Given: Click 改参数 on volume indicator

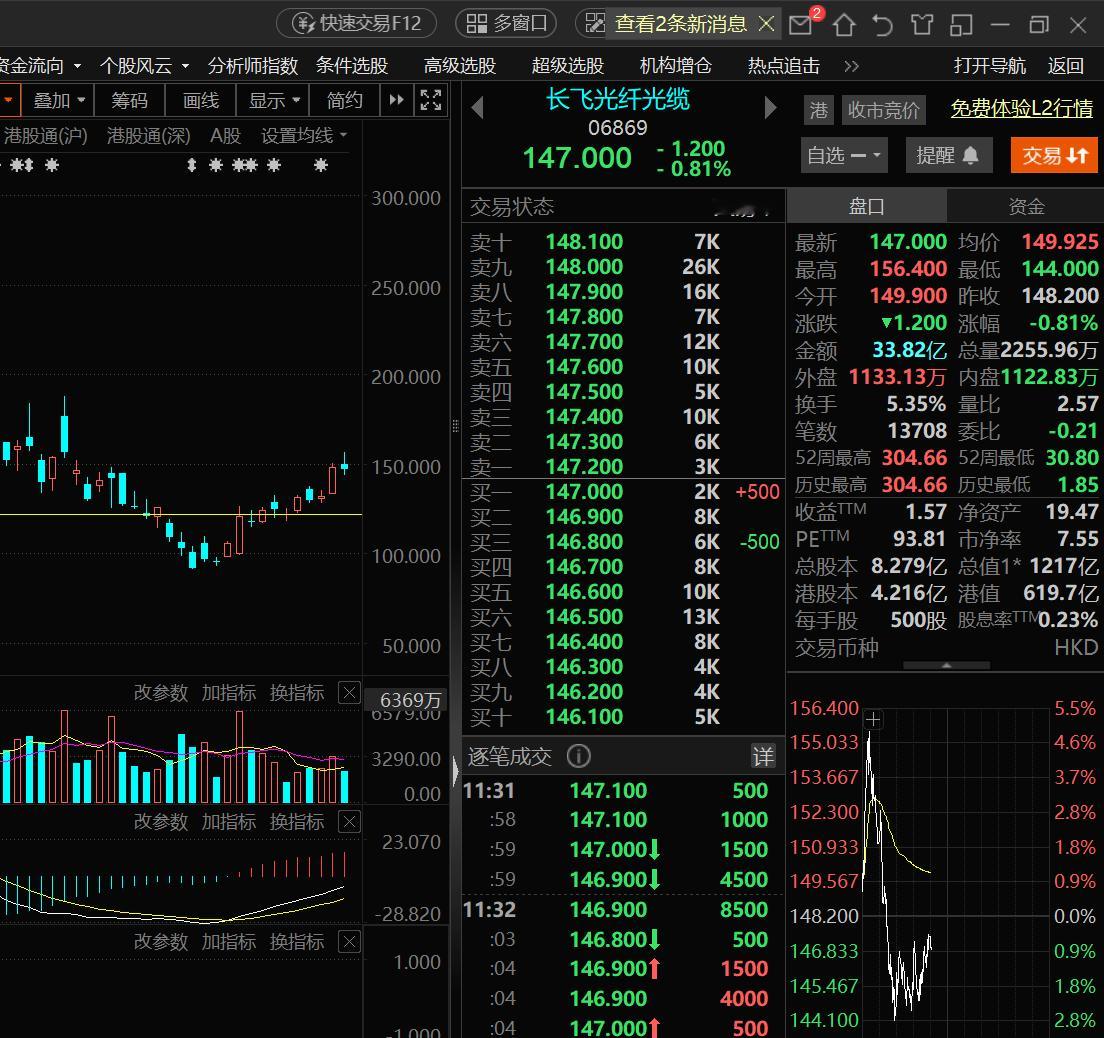Looking at the screenshot, I should tap(161, 693).
